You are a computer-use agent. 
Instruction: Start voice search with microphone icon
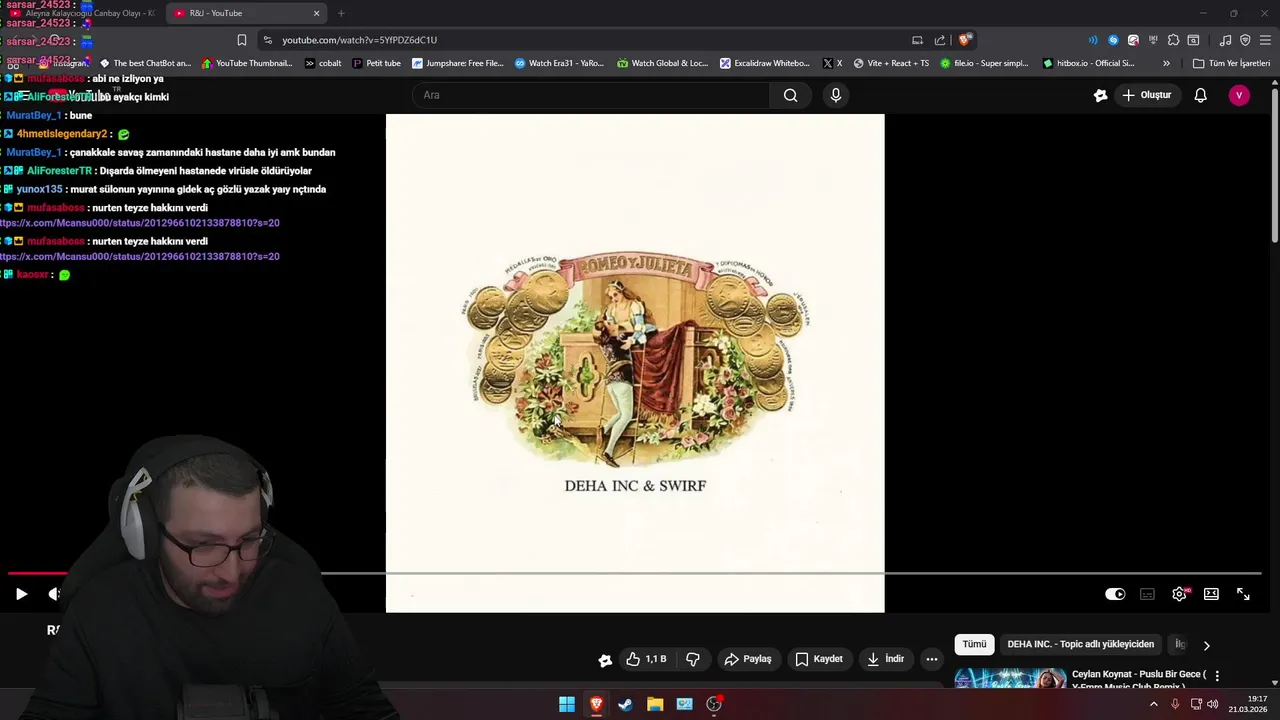(x=836, y=95)
